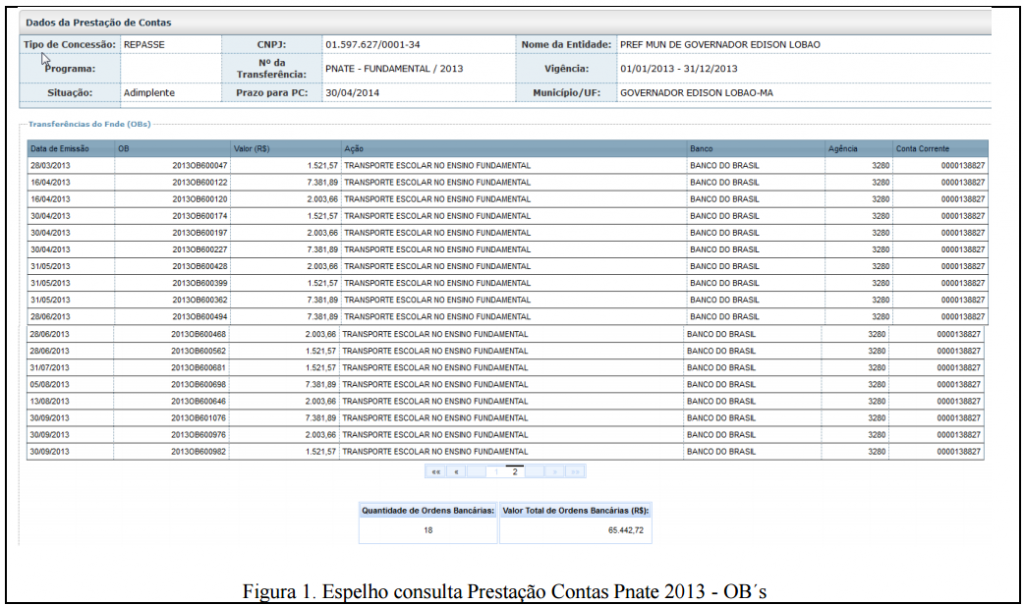Image resolution: width=1024 pixels, height=605 pixels.
Task: Click the next page arrow in paginator
Action: (556, 470)
